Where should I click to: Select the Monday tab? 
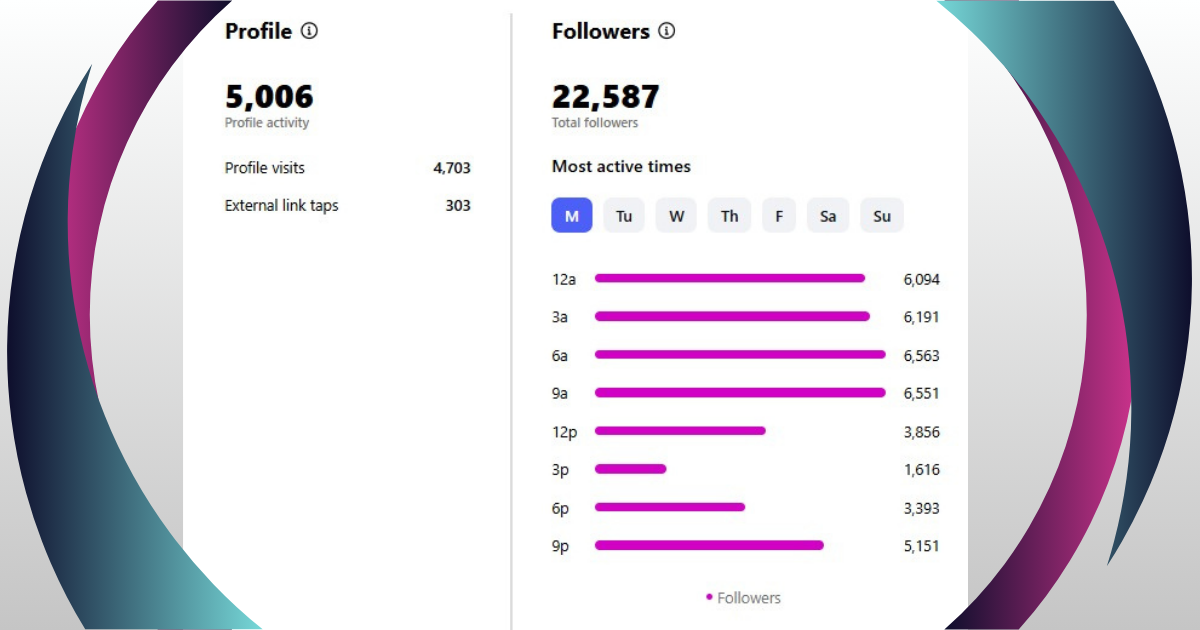(x=572, y=216)
